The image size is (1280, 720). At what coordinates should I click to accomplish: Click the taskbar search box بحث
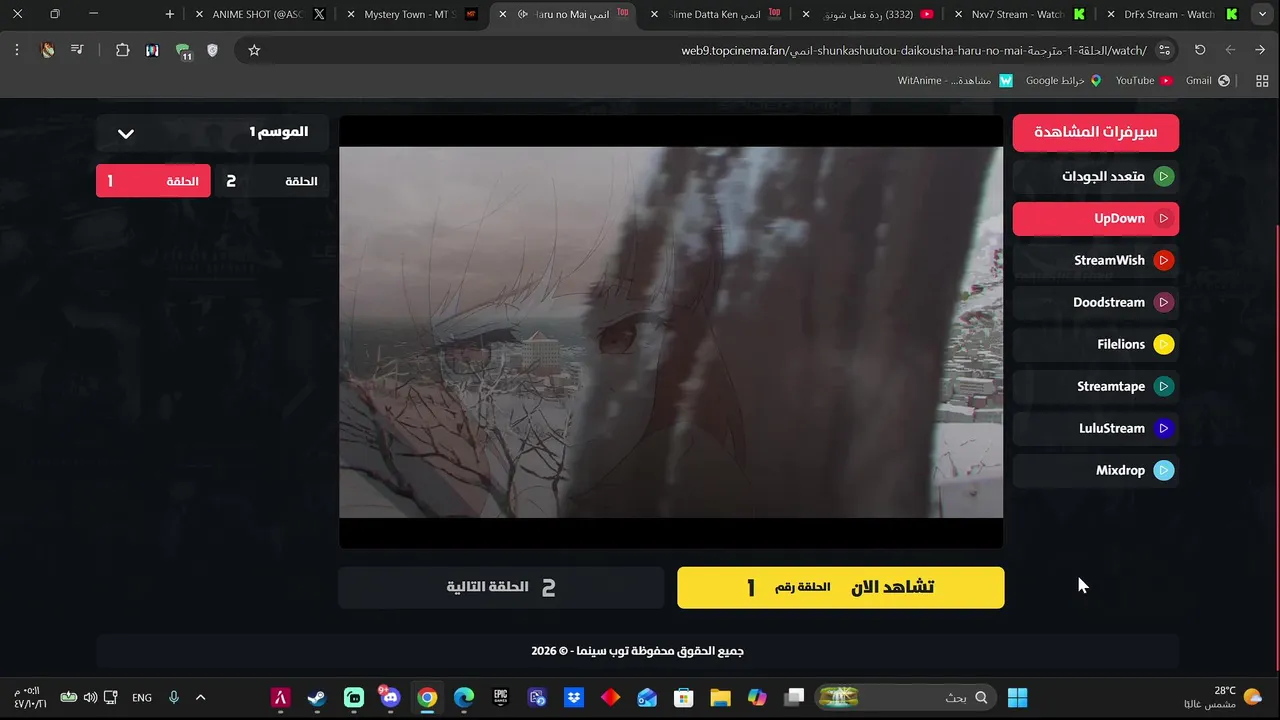[905, 697]
